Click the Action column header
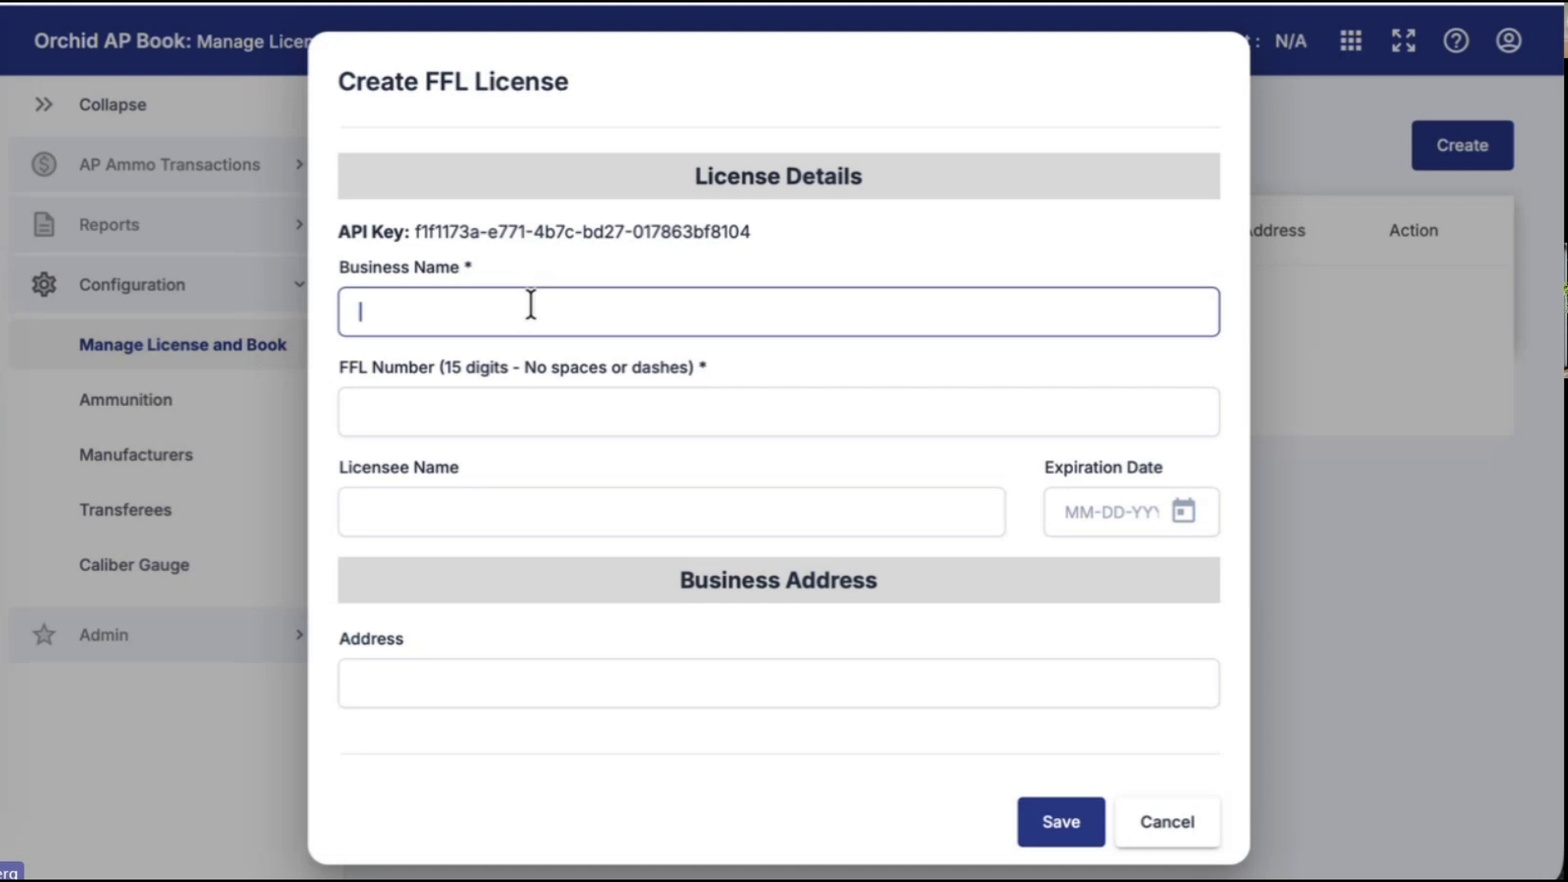This screenshot has width=1568, height=882. coord(1413,230)
